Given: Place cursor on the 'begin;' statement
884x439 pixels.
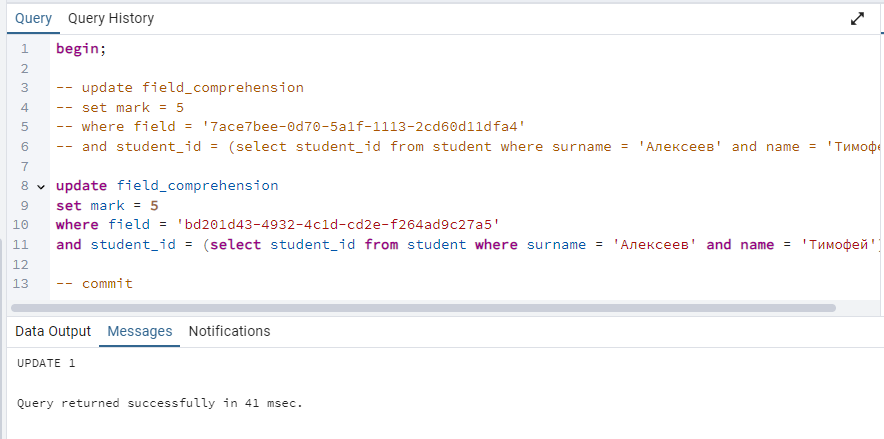Looking at the screenshot, I should [81, 49].
